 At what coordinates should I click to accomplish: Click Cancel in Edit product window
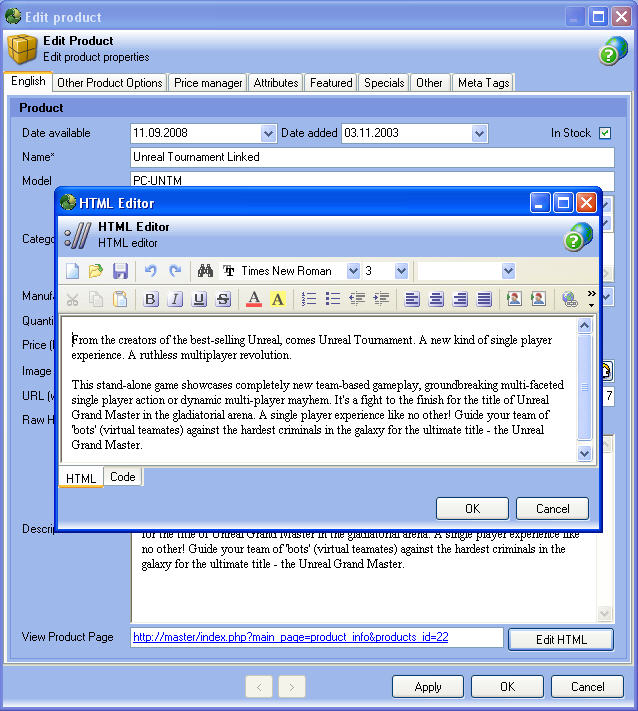click(587, 687)
